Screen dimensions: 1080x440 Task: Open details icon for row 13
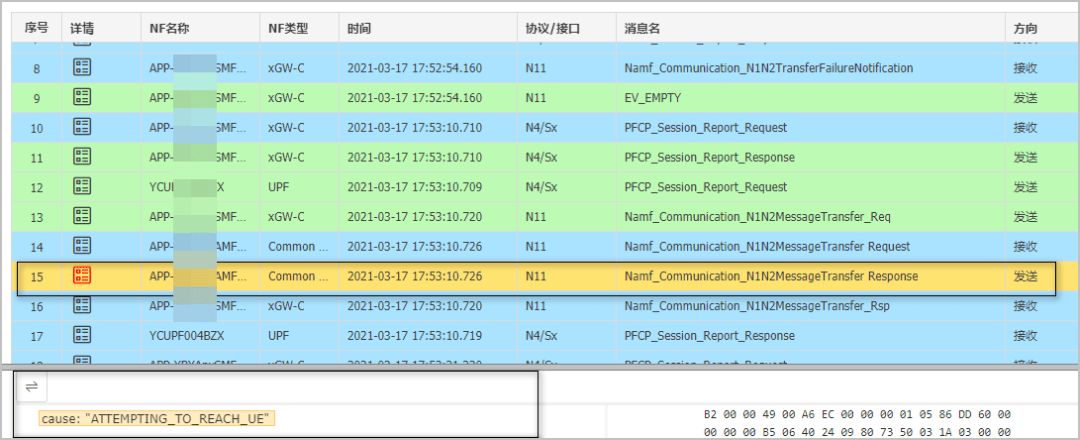(x=82, y=216)
